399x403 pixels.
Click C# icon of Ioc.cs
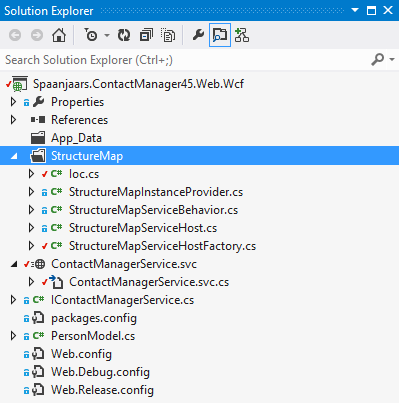(x=56, y=174)
